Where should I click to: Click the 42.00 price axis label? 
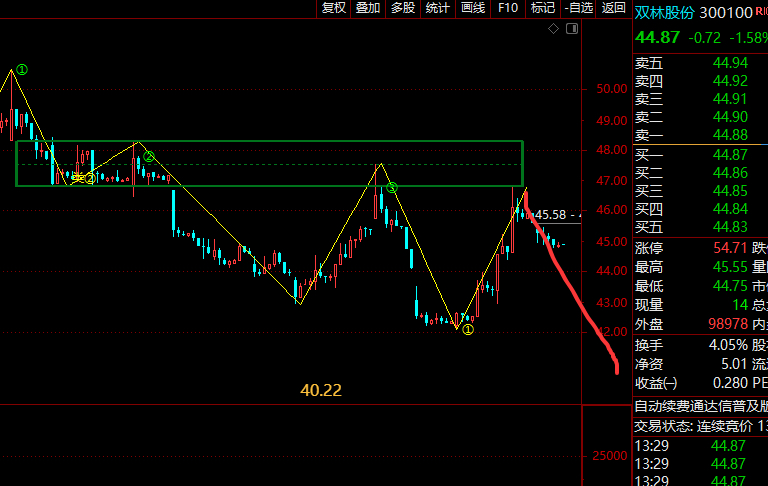pyautogui.click(x=611, y=332)
